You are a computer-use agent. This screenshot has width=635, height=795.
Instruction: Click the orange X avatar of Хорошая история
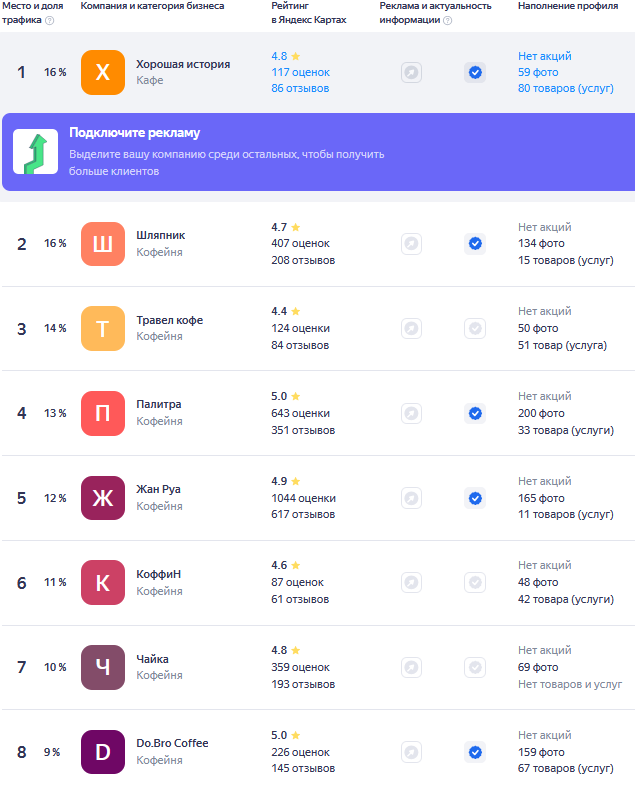point(103,72)
